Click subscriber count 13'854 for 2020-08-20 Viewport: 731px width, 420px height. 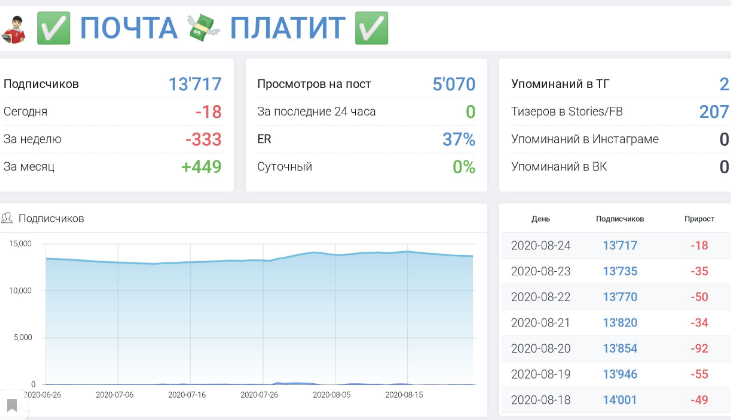[x=620, y=348]
